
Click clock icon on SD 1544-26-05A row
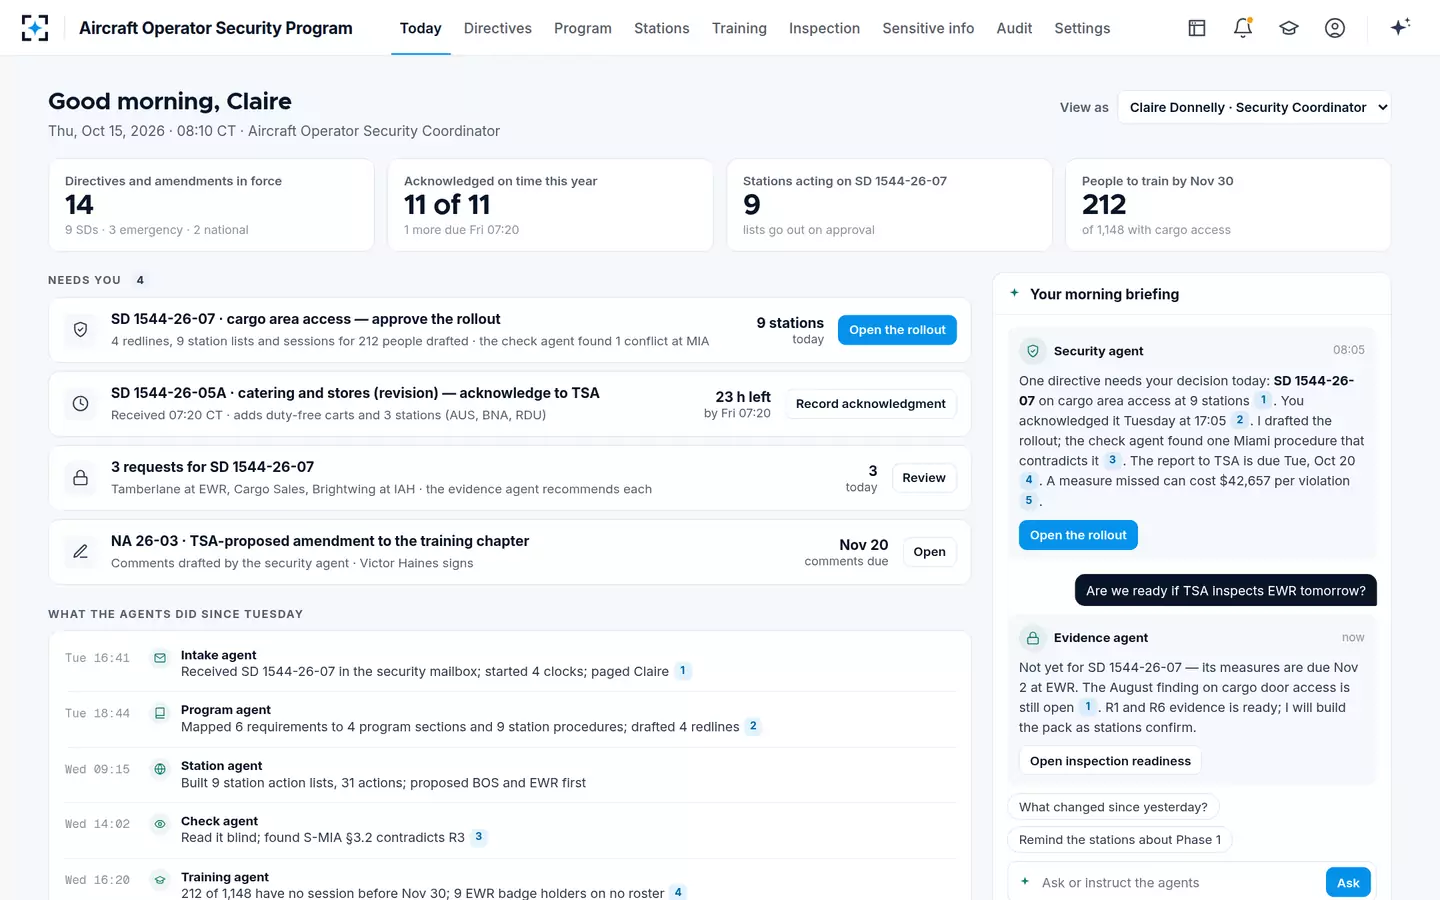81,404
